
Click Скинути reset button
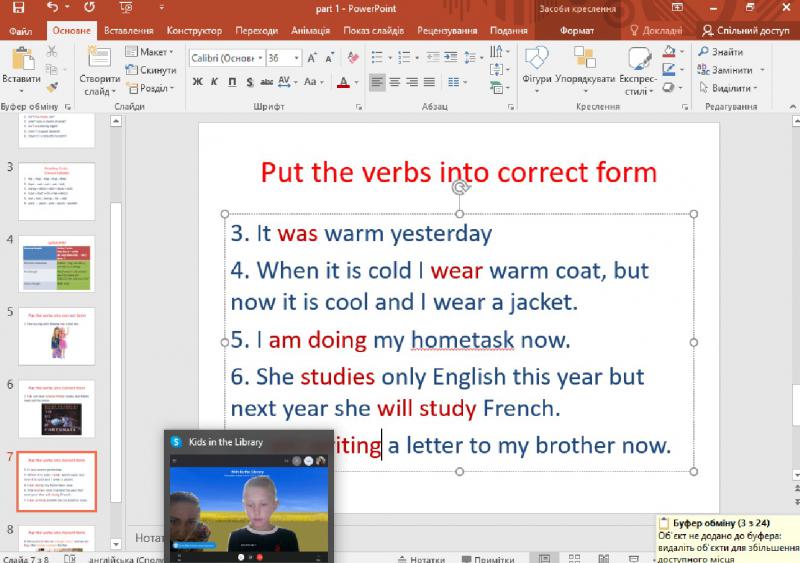151,70
